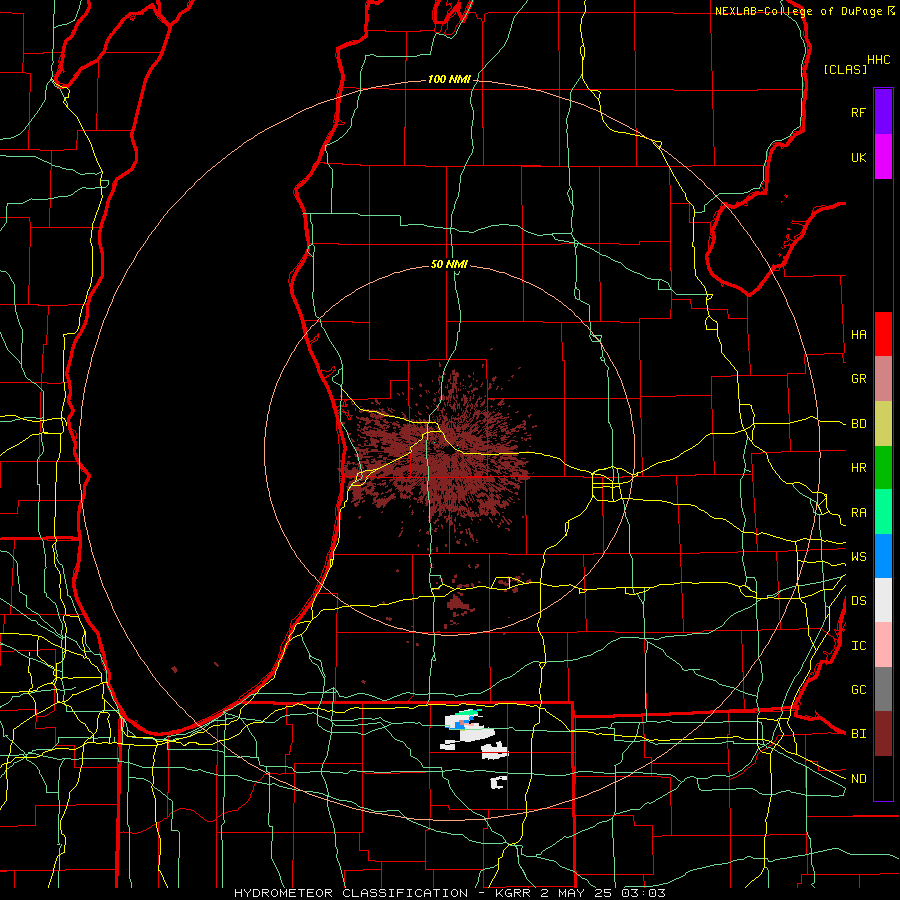Click the GR legend label text
Viewport: 900px width, 900px height.
pos(859,379)
